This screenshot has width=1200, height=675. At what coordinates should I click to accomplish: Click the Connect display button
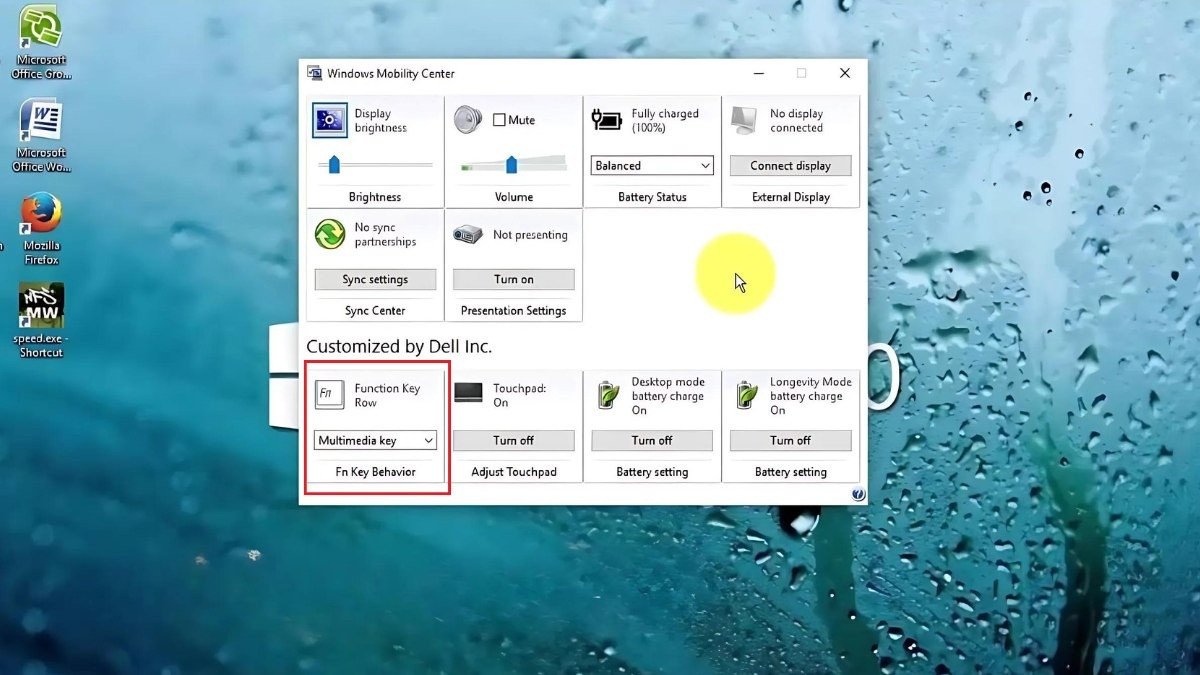click(x=790, y=164)
